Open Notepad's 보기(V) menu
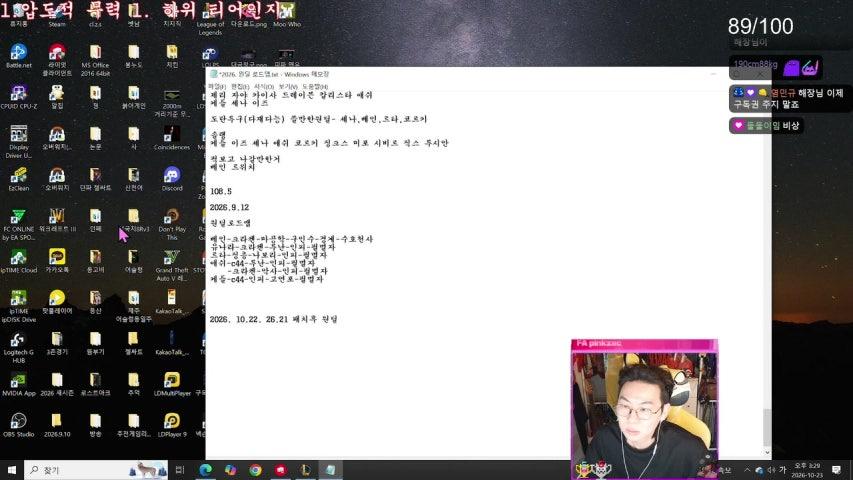 (x=288, y=87)
